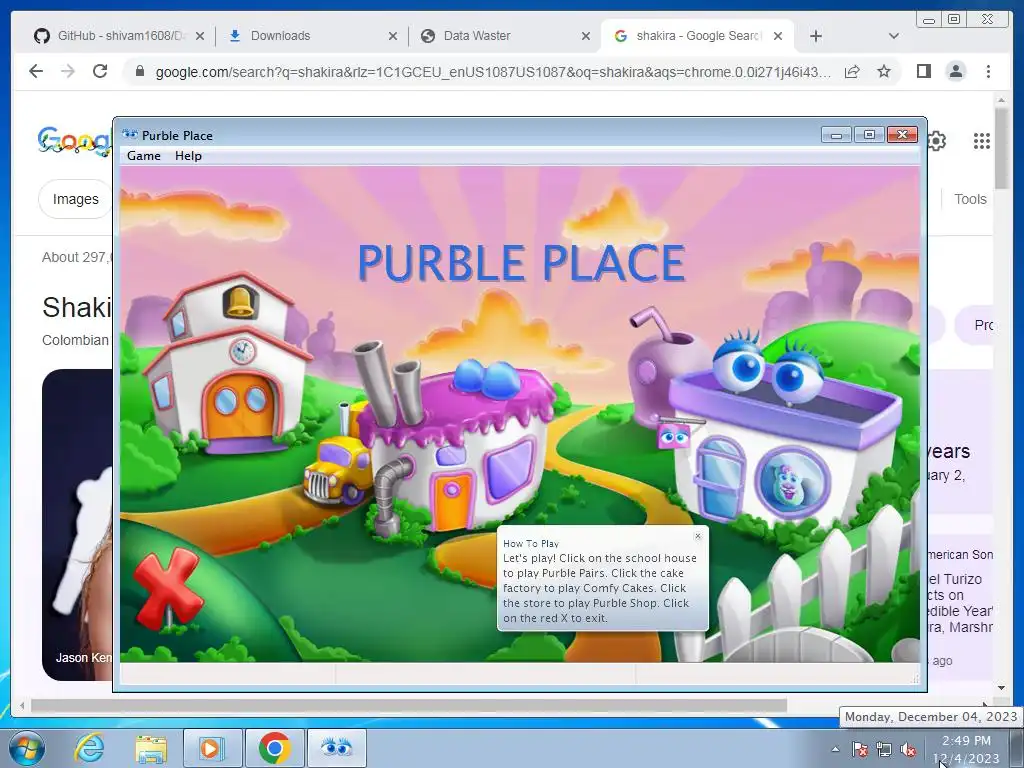1024x768 pixels.
Task: Bookmark this page with the star icon
Action: click(884, 71)
